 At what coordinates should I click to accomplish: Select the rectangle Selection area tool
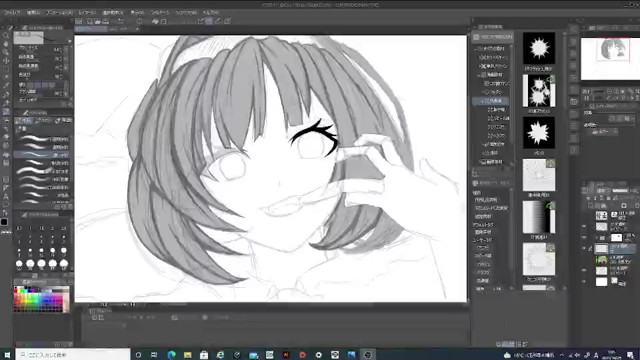[x=6, y=69]
